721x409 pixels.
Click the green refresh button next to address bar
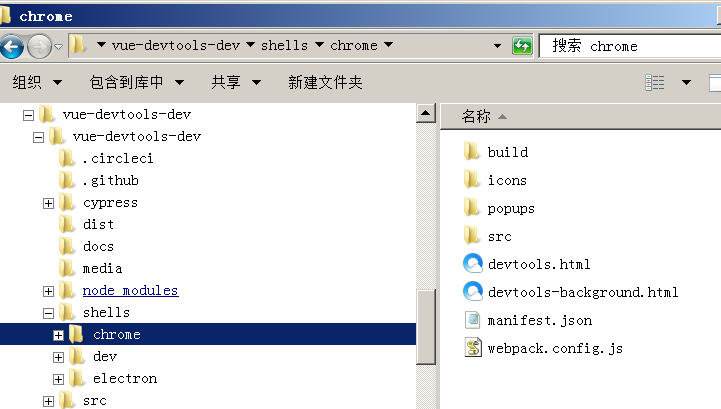[522, 46]
